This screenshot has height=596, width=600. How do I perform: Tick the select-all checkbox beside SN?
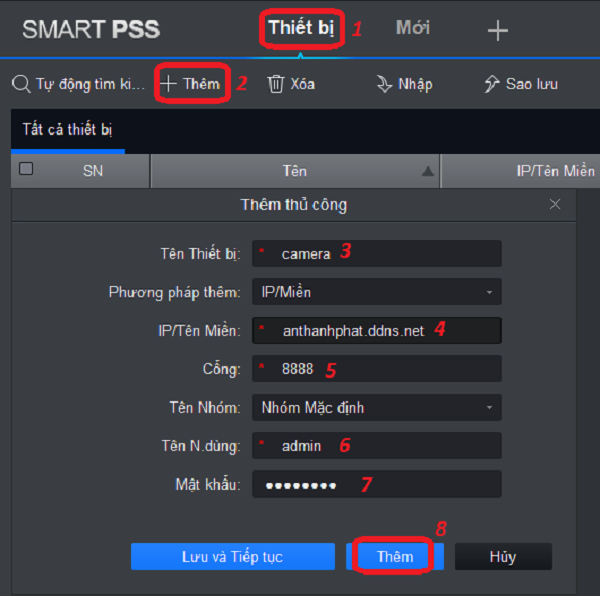[26, 169]
